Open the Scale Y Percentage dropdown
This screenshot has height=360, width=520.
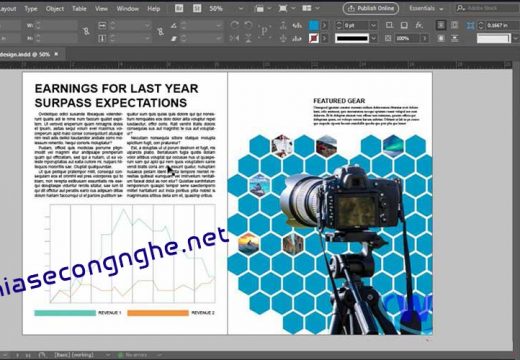[x=147, y=39]
